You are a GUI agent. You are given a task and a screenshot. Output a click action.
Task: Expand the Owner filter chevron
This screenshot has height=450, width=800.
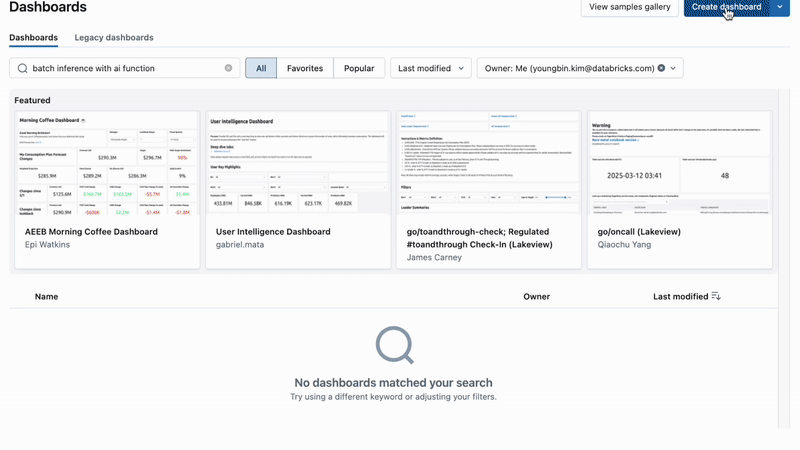673,68
